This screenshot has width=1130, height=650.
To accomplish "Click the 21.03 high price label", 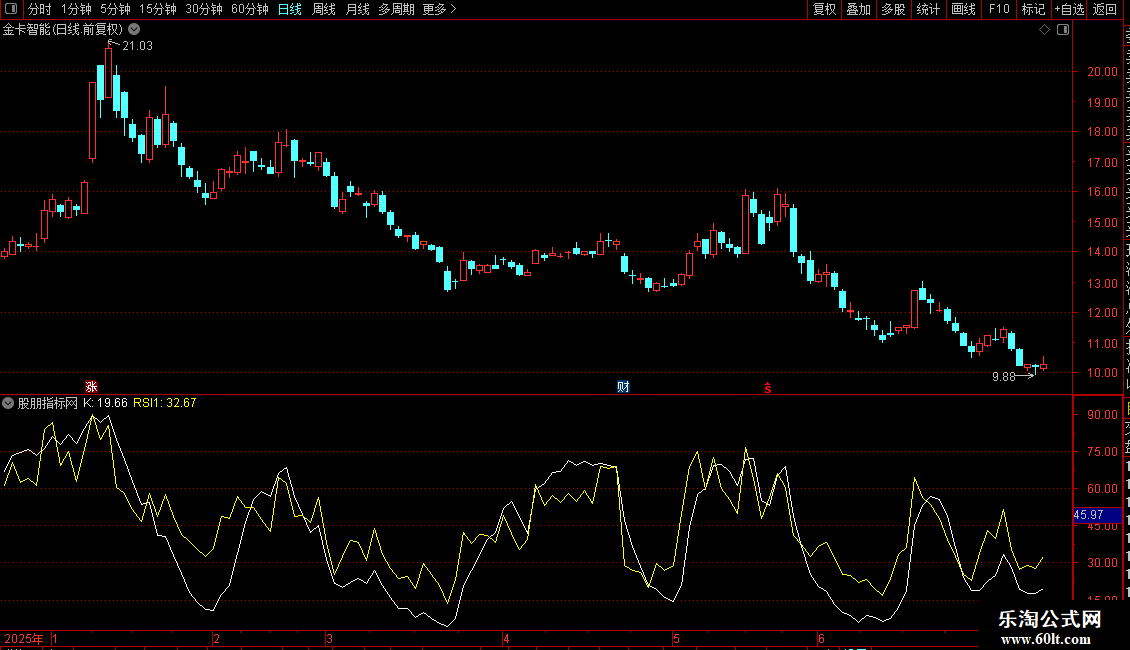I will click(138, 45).
